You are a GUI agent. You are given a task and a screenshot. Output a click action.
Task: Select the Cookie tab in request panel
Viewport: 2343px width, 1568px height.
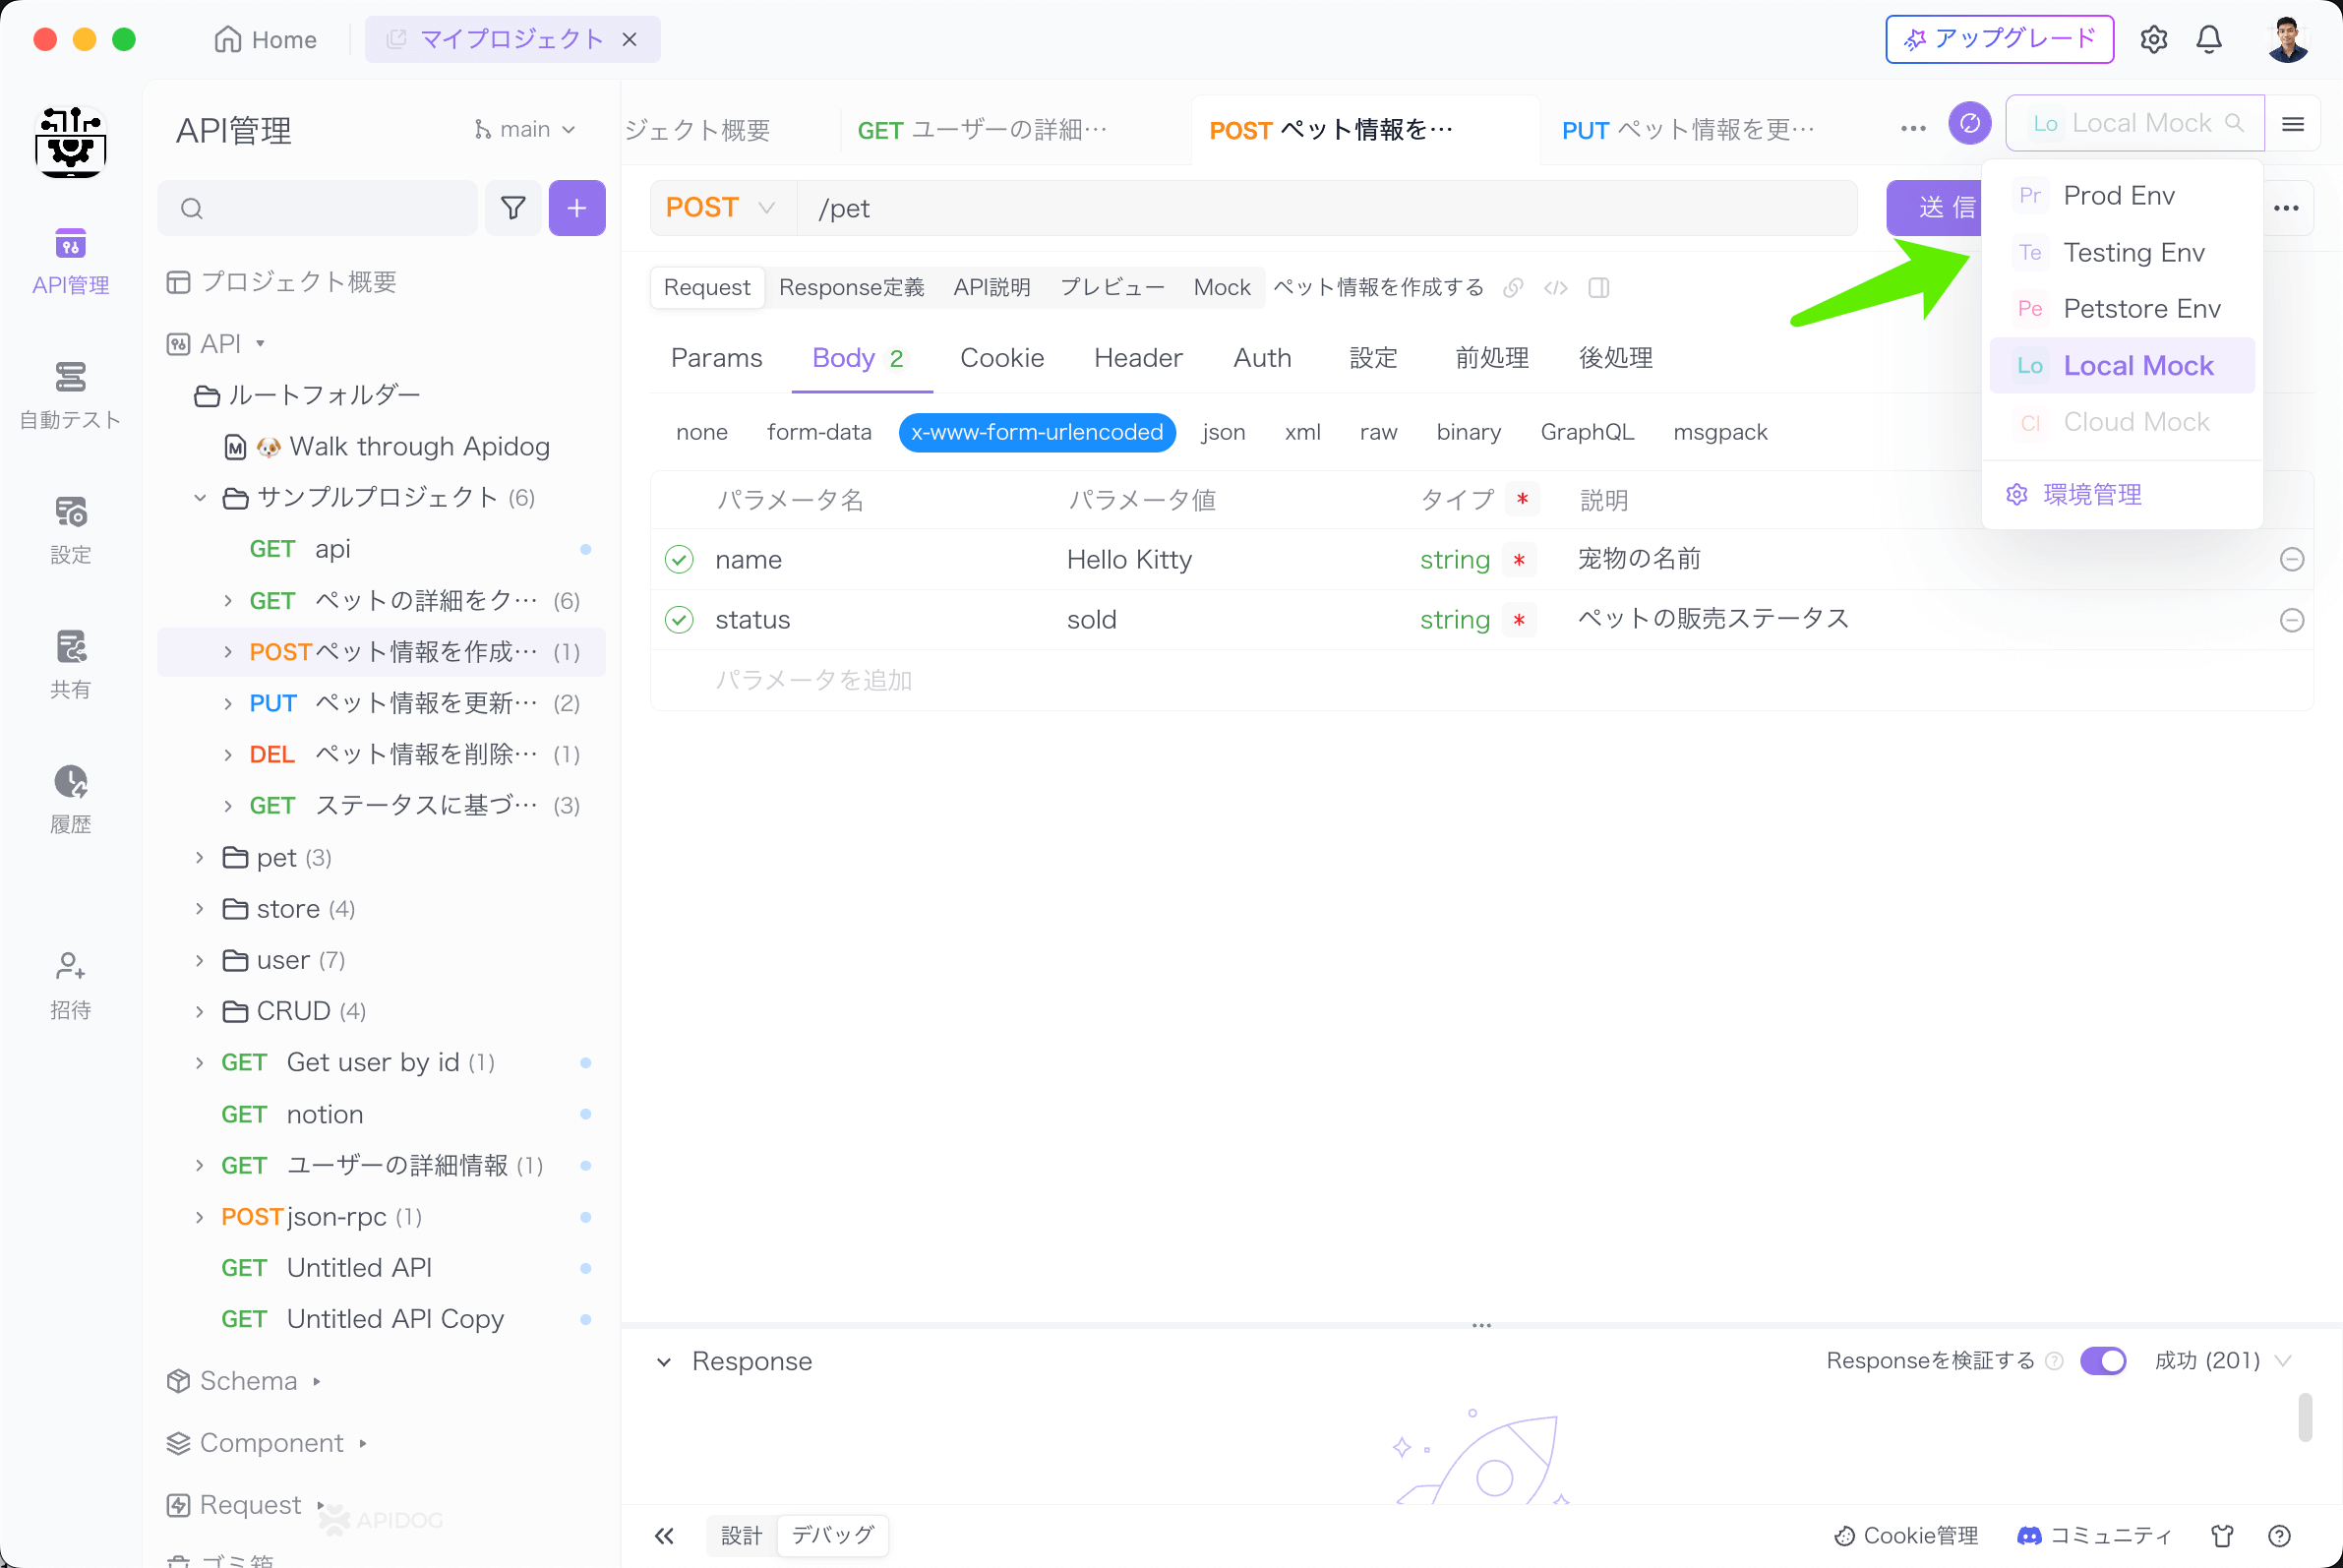tap(1002, 357)
